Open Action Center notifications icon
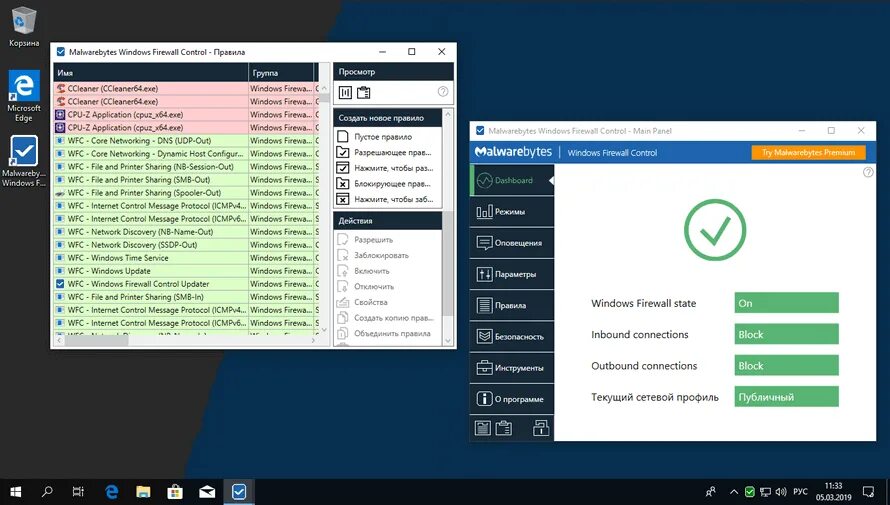Viewport: 890px width, 505px height. 868,492
